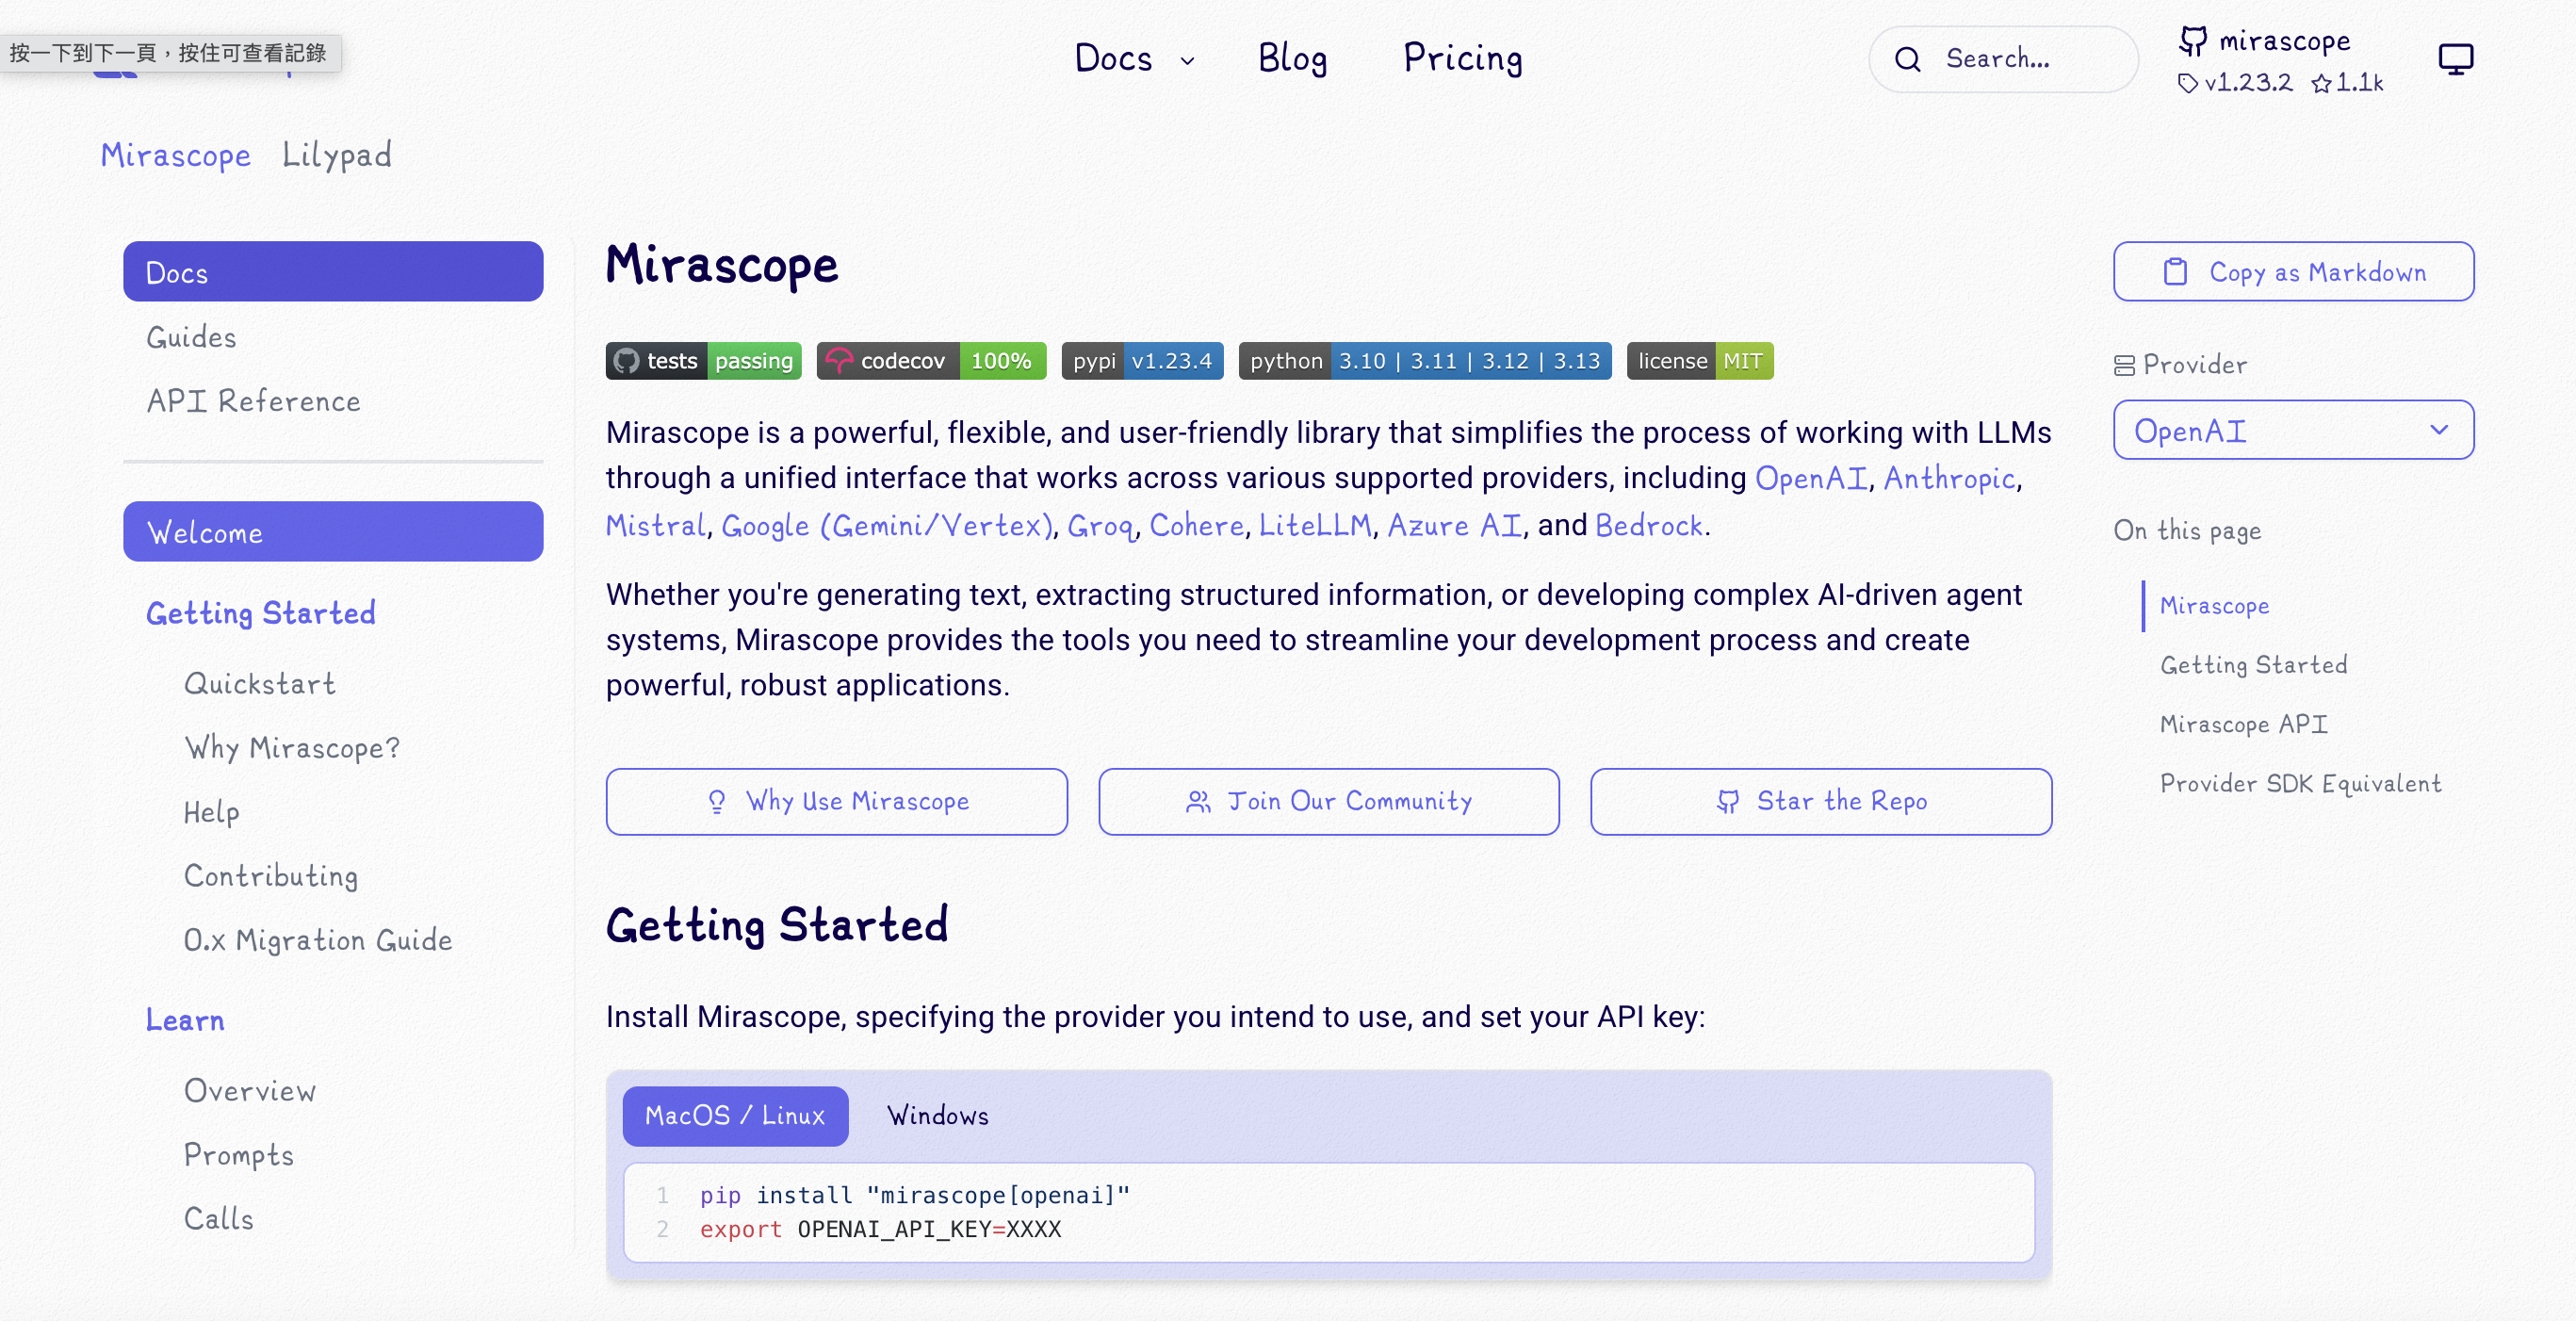
Task: Follow the Google (Gemini/Vertex) link
Action: click(x=887, y=526)
